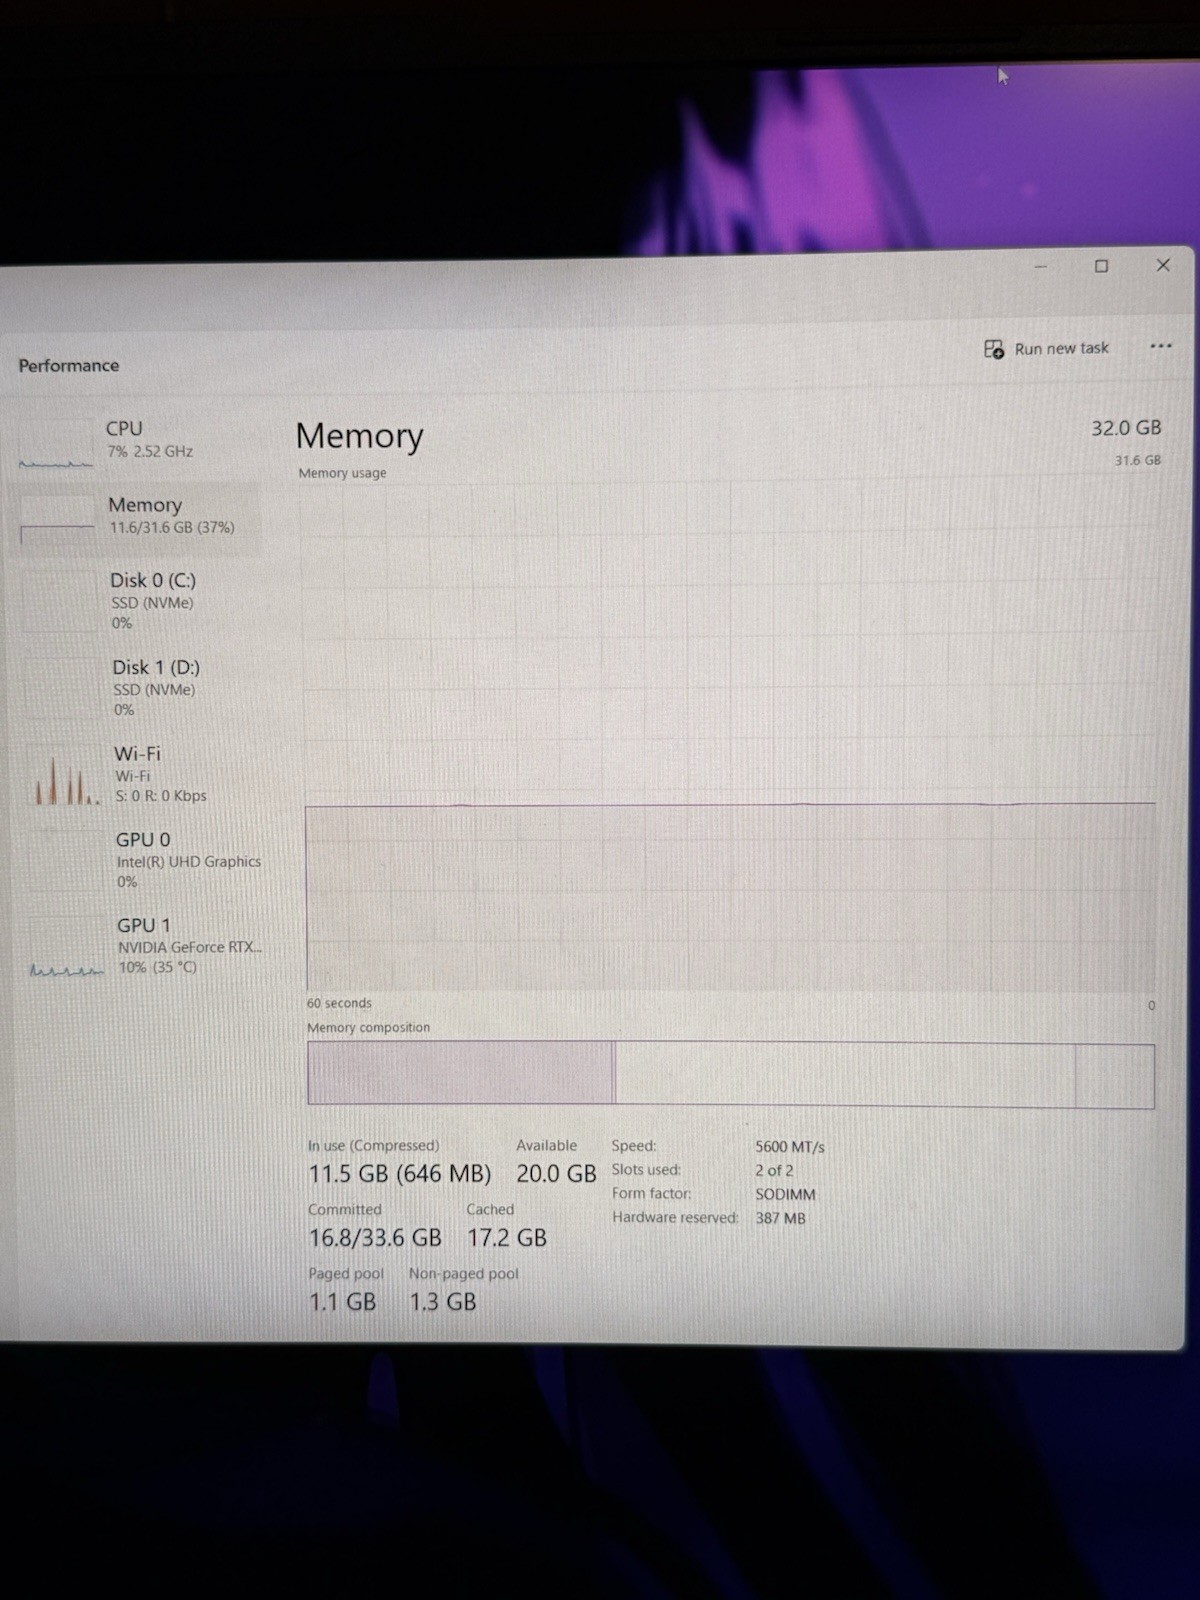Screen dimensions: 1200x1600
Task: Click the Memory composition label
Action: (368, 1028)
